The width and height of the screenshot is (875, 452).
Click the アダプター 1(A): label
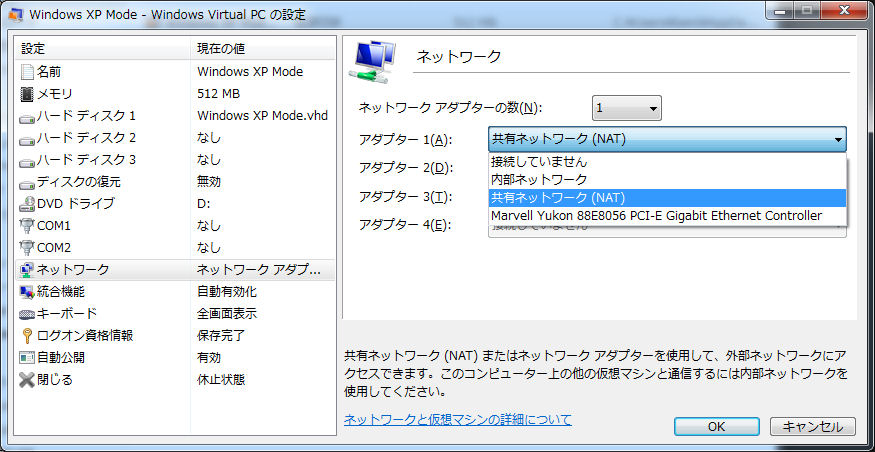pyautogui.click(x=406, y=140)
